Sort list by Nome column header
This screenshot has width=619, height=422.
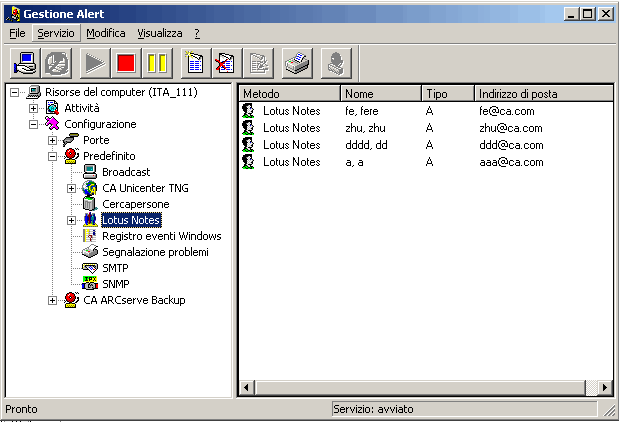point(380,93)
